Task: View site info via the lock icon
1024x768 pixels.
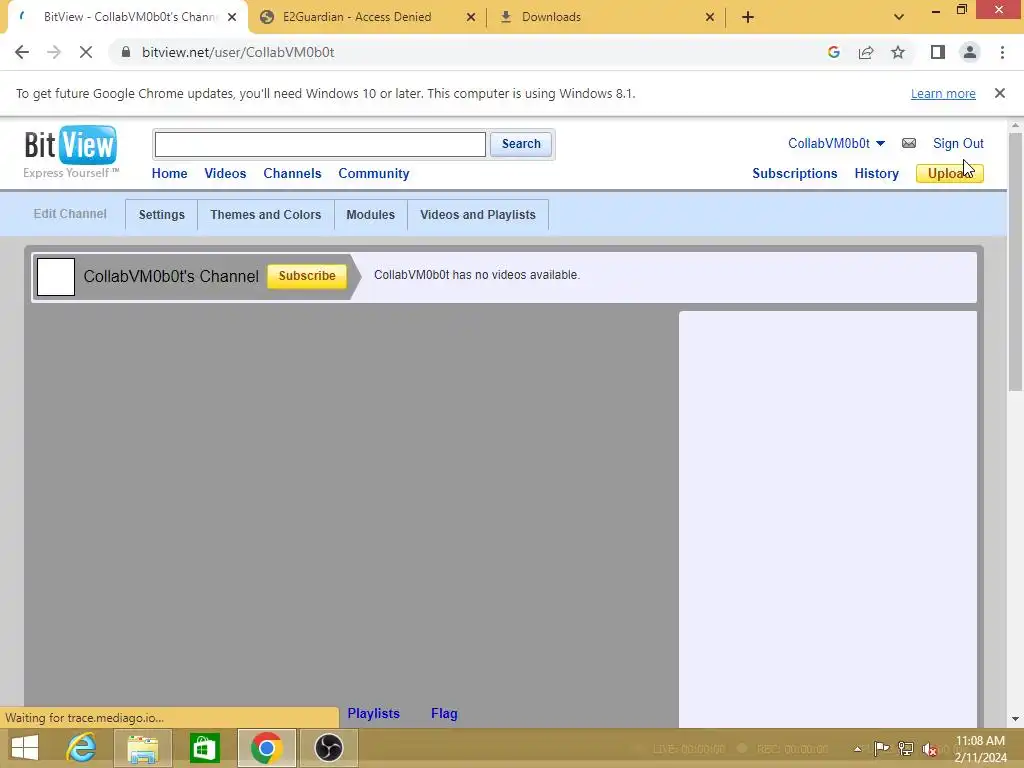Action: click(x=126, y=52)
